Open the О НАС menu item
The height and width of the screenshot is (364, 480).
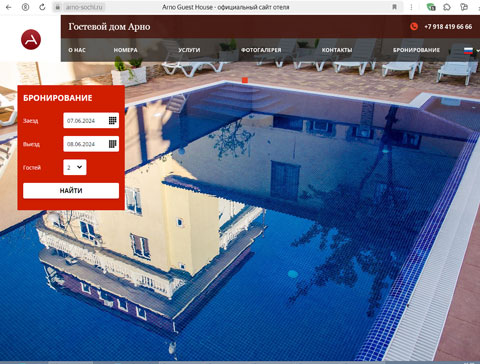click(77, 50)
